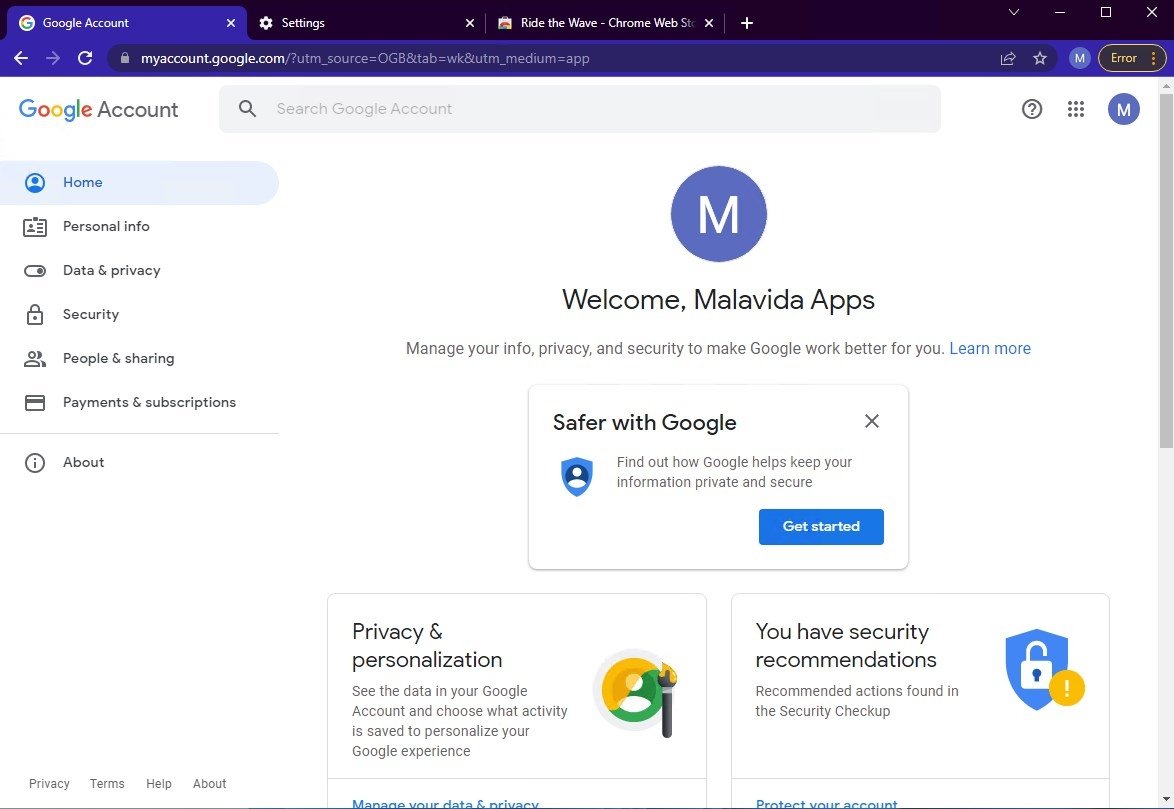This screenshot has height=809, width=1174.
Task: Open People & sharing section
Action: click(139, 358)
